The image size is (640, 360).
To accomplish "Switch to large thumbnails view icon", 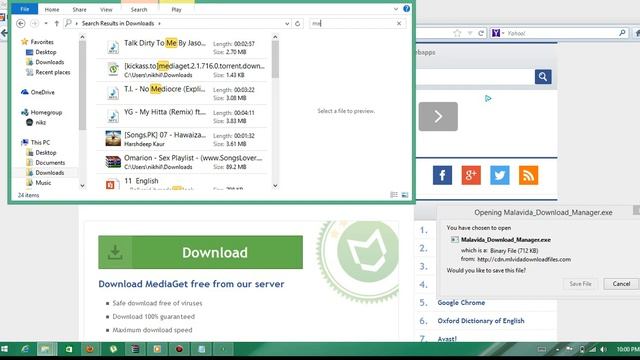I will (405, 195).
